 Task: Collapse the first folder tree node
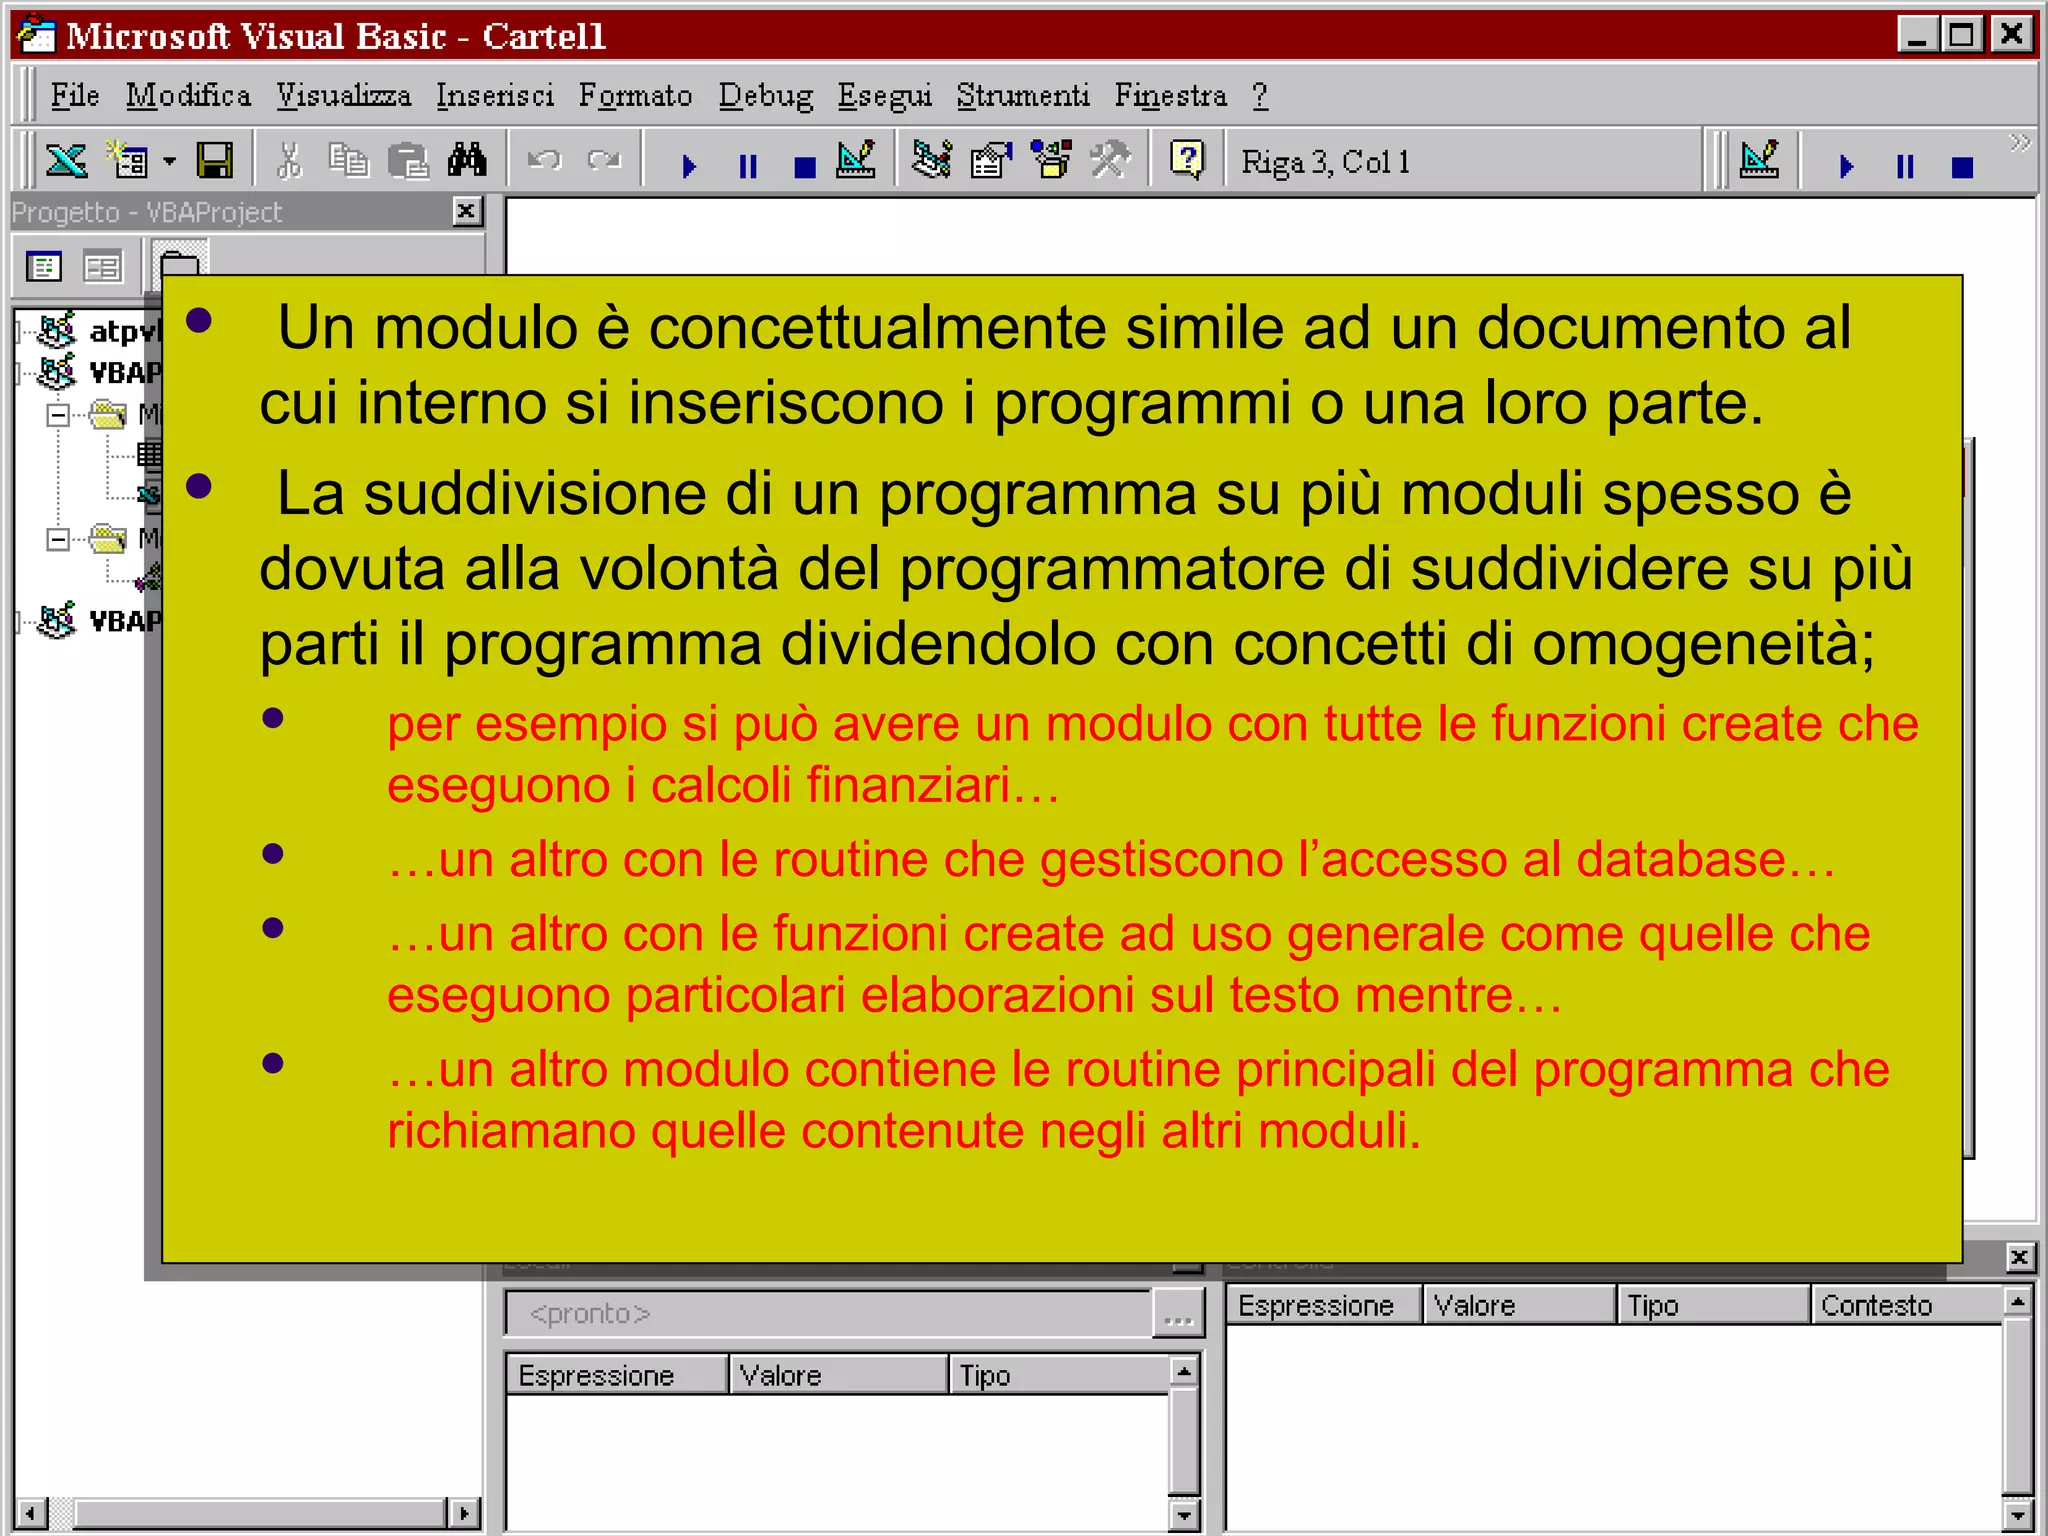pos(58,414)
